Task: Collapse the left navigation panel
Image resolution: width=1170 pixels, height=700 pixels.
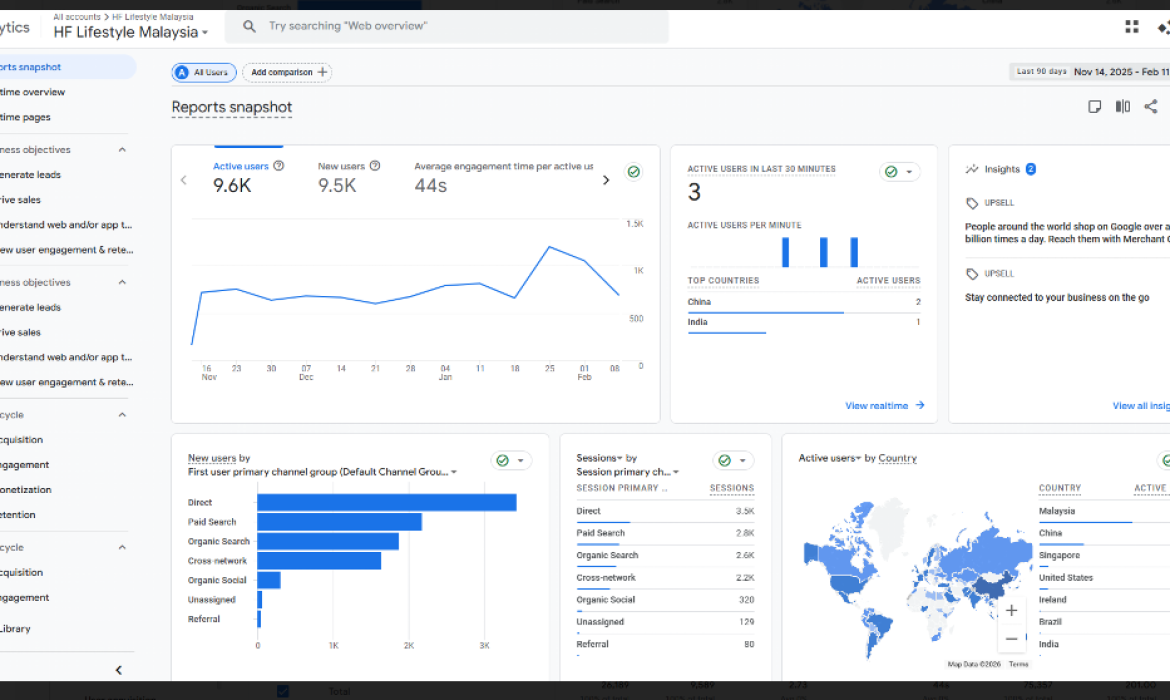Action: coord(118,669)
